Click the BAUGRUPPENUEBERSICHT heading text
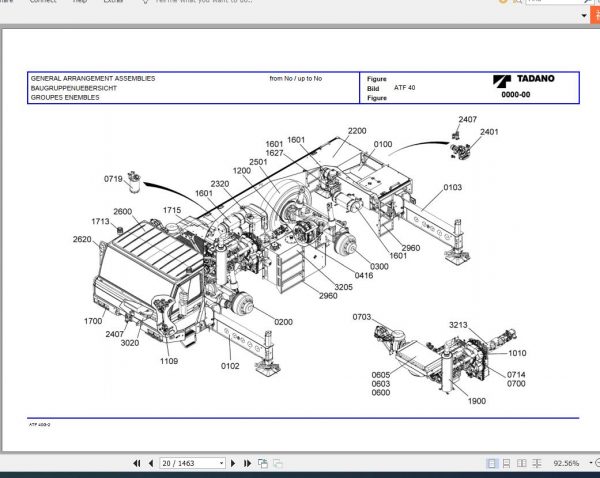The height and width of the screenshot is (478, 600). (73, 88)
